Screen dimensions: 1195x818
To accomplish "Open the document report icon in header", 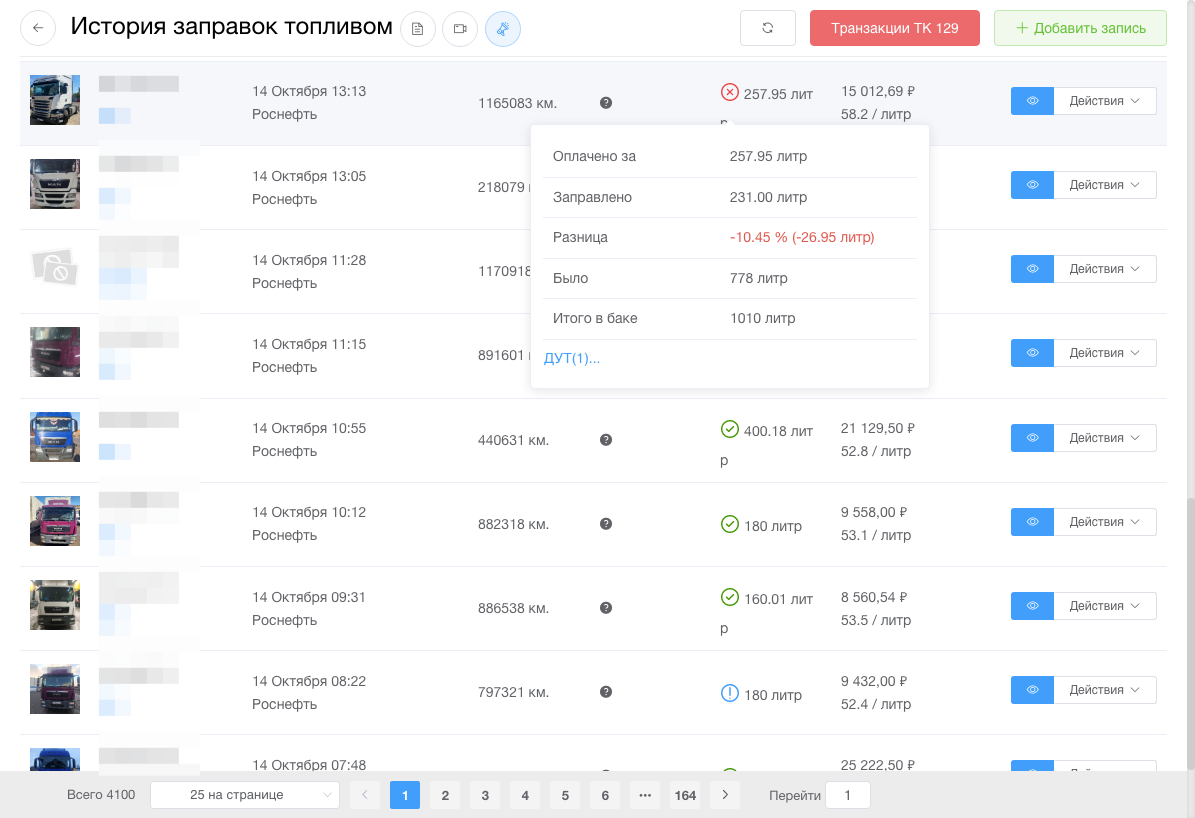I will pos(418,29).
